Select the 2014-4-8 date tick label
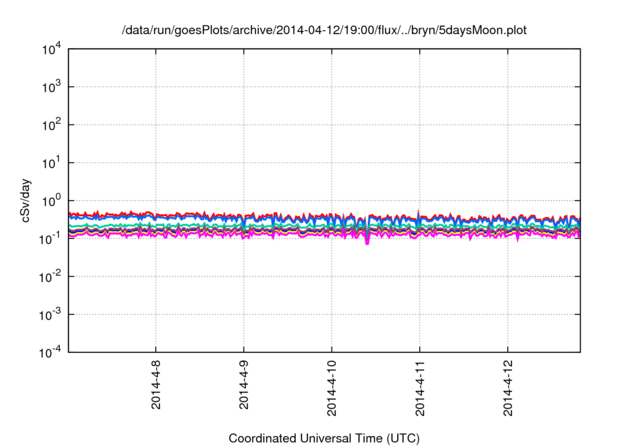The image size is (640, 448). point(156,385)
